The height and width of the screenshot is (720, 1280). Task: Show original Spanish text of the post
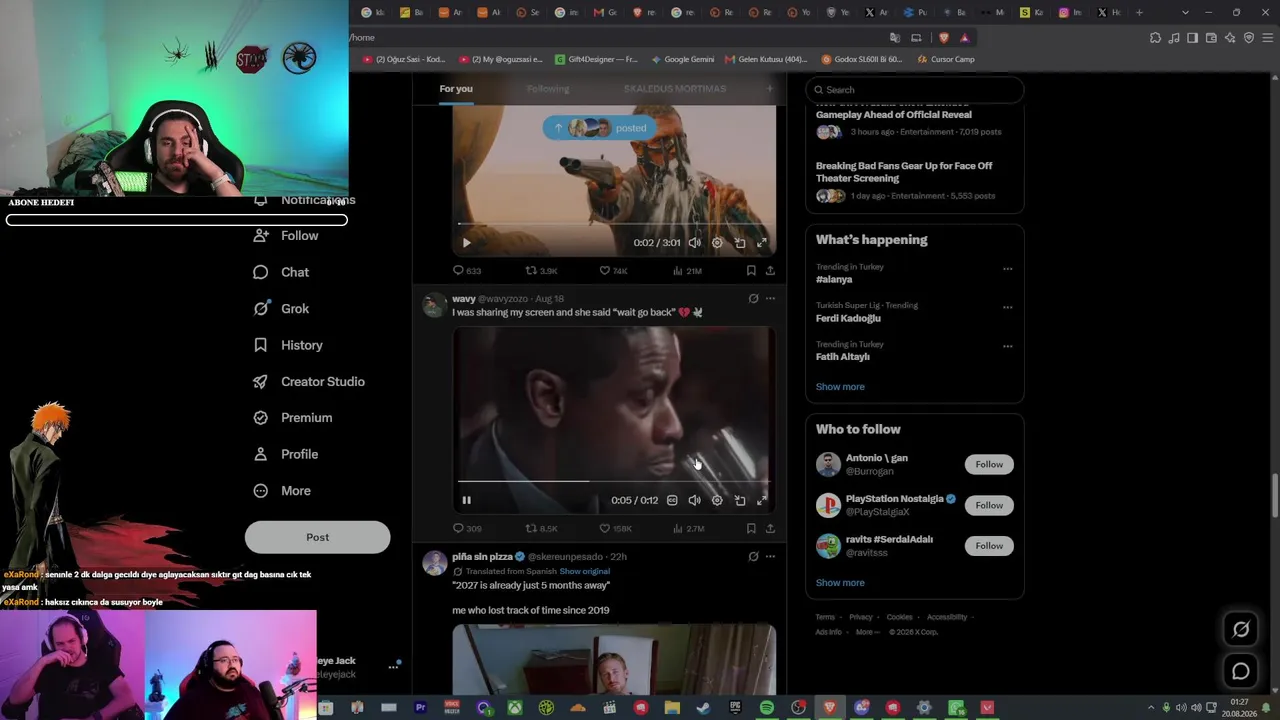[585, 571]
